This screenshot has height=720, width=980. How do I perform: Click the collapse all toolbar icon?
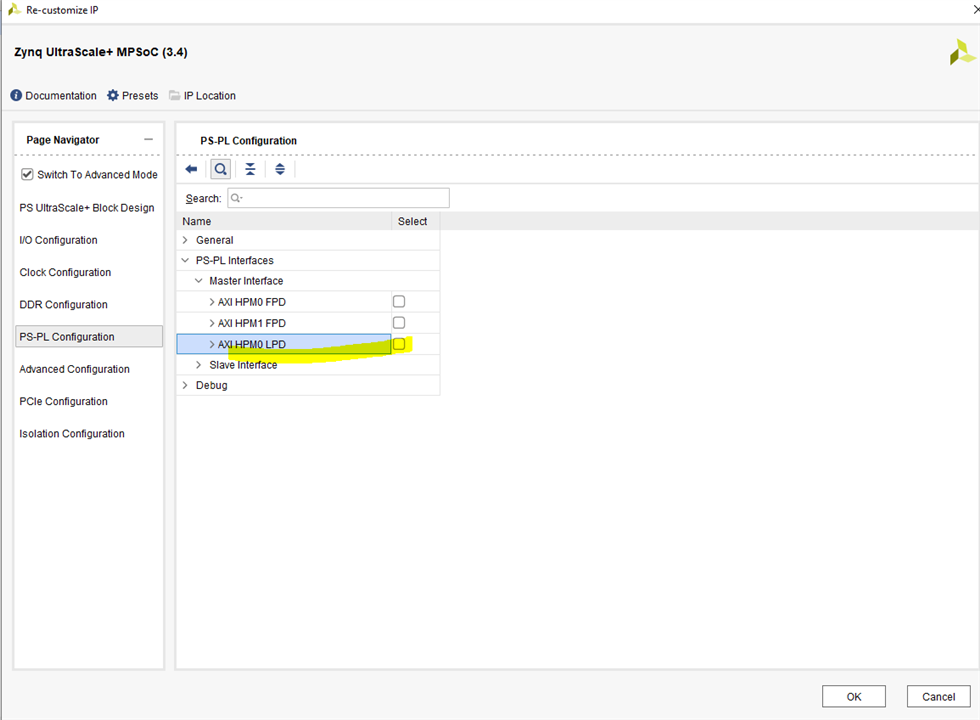click(x=250, y=169)
